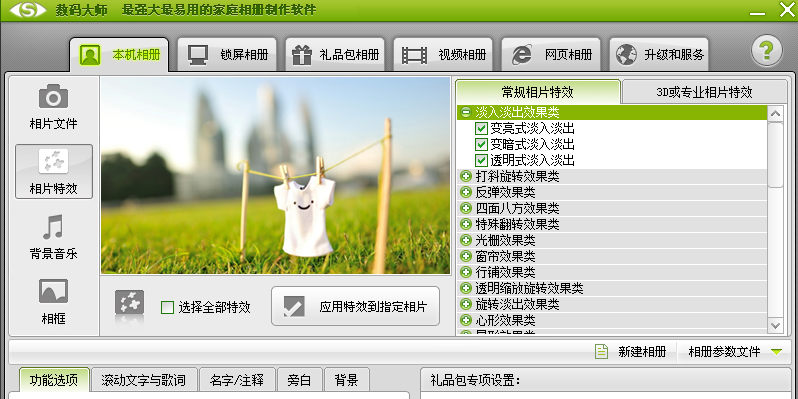Image resolution: width=798 pixels, height=399 pixels.
Task: Click the green help question mark icon
Action: pos(766,51)
